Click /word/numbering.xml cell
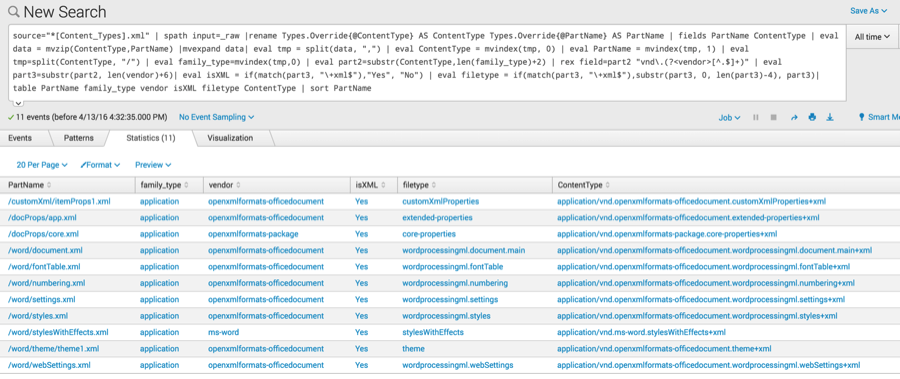The height and width of the screenshot is (379, 900). point(46,283)
